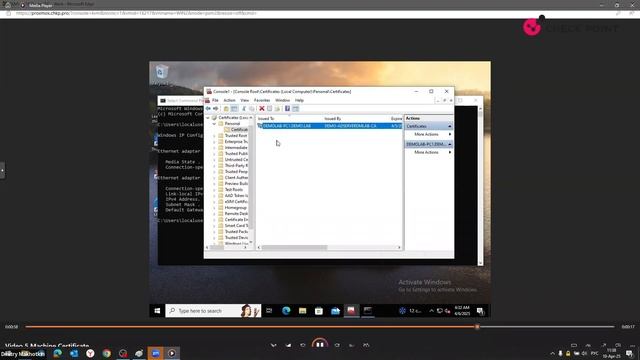The width and height of the screenshot is (640, 360).
Task: Open Chrome from the host taskbar
Action: (x=107, y=353)
